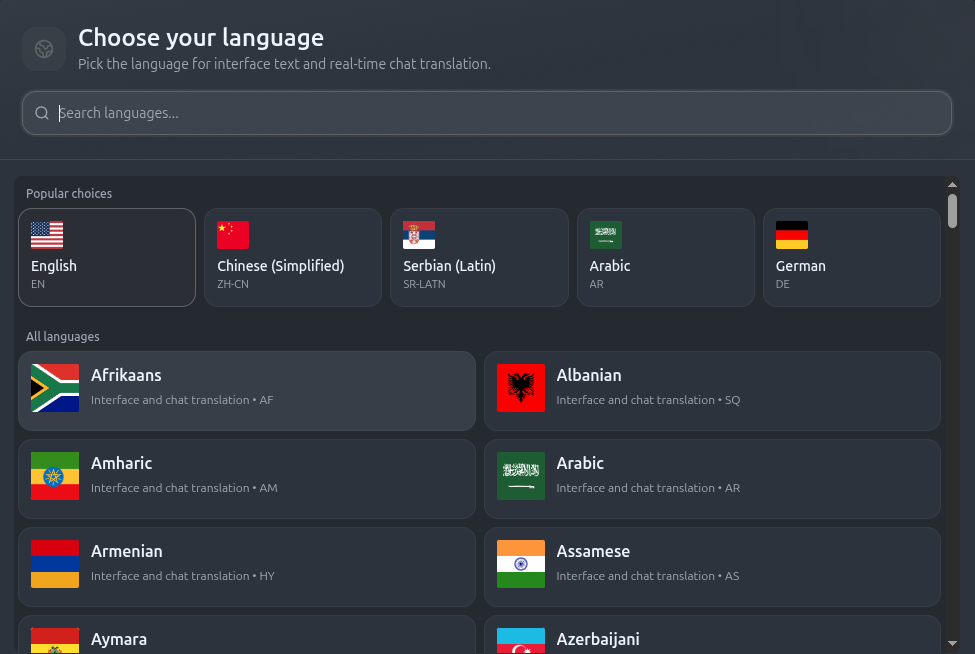The height and width of the screenshot is (654, 975).
Task: Click 'Interface and chat translation • AS' text
Action: point(648,576)
